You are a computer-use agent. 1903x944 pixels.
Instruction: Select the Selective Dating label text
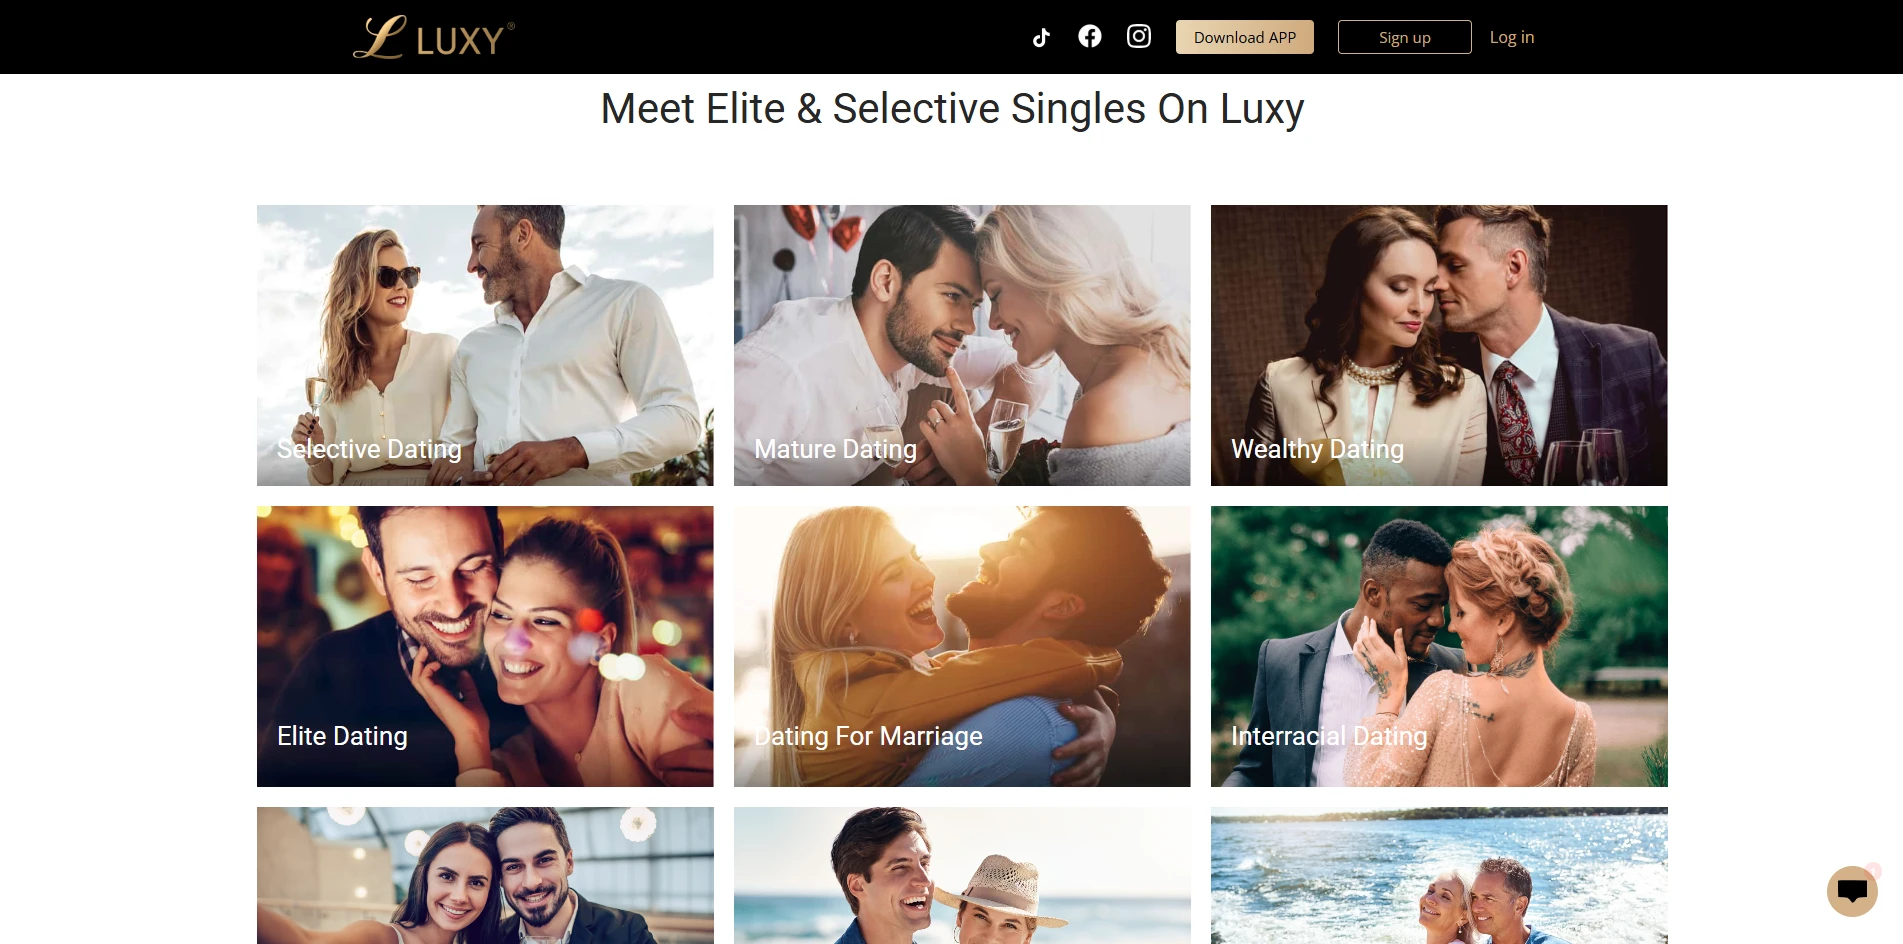point(369,449)
